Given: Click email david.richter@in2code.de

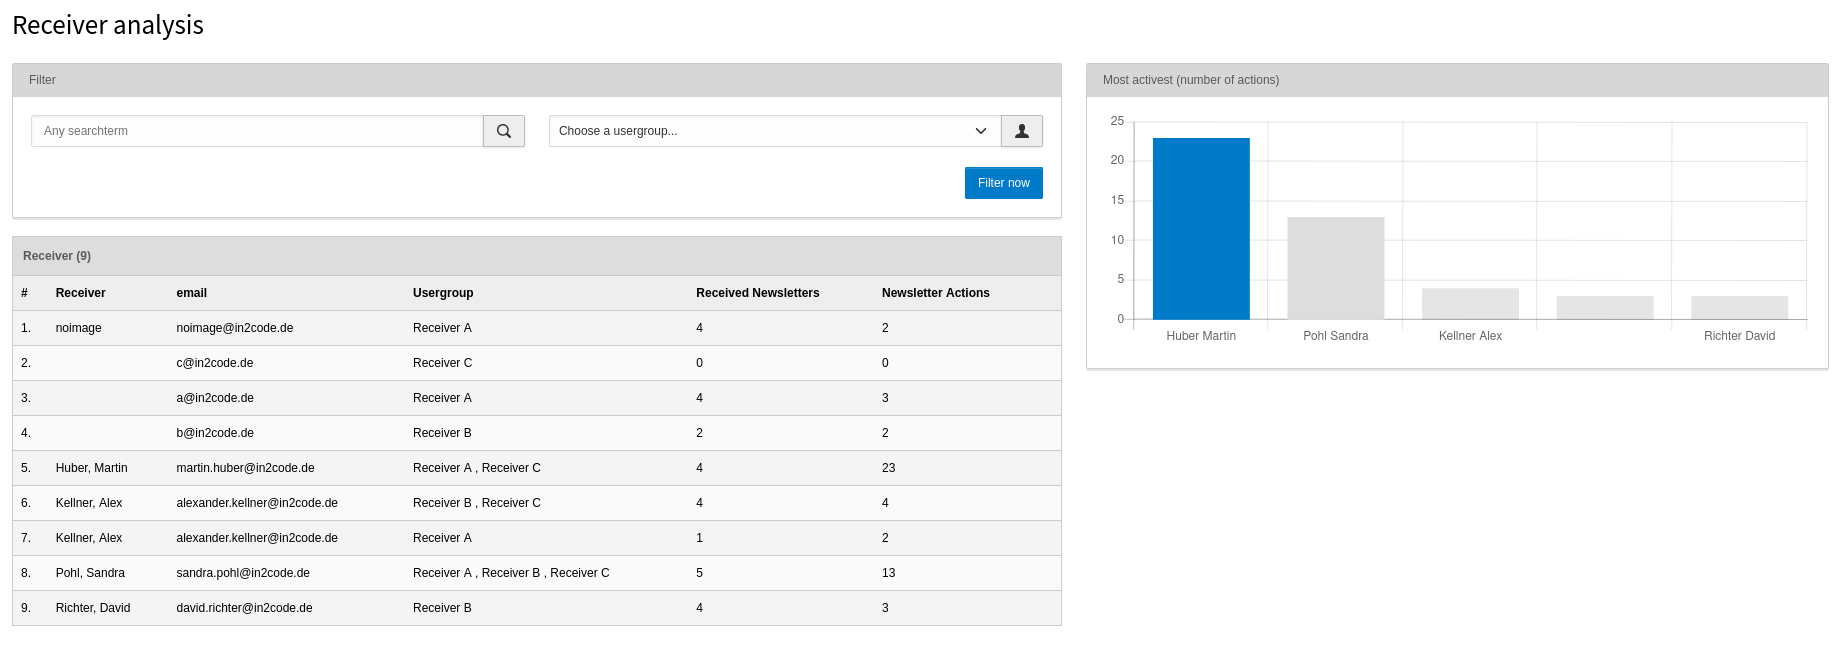Looking at the screenshot, I should [x=244, y=608].
